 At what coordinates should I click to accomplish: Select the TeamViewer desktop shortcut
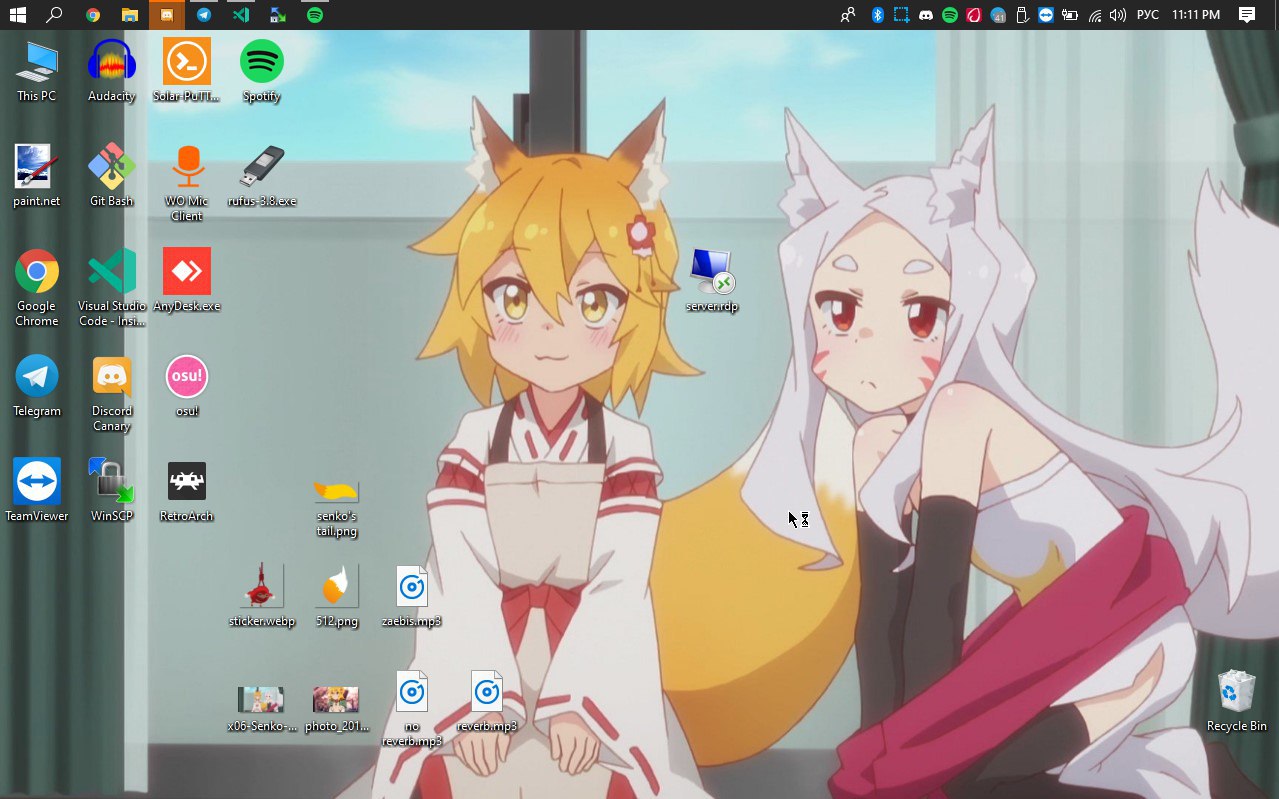[x=37, y=491]
